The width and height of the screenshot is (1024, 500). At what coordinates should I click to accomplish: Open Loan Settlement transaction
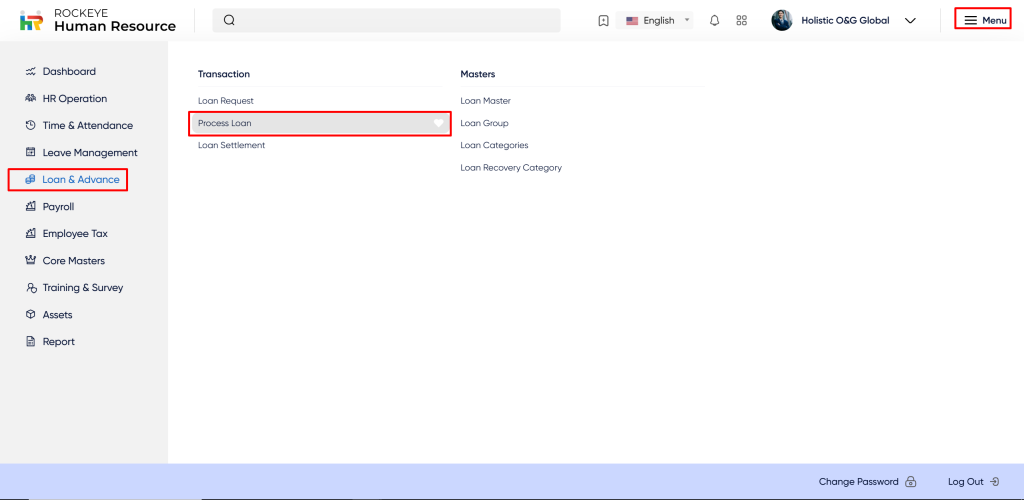pyautogui.click(x=231, y=145)
